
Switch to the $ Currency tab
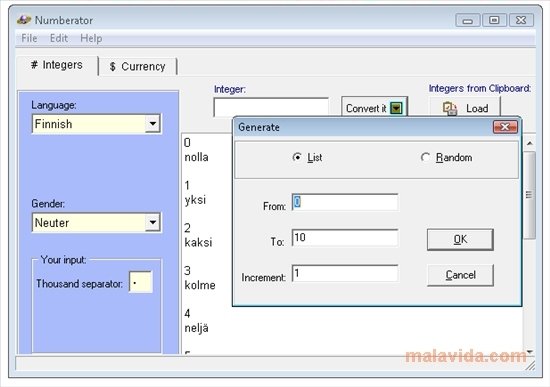click(x=138, y=66)
